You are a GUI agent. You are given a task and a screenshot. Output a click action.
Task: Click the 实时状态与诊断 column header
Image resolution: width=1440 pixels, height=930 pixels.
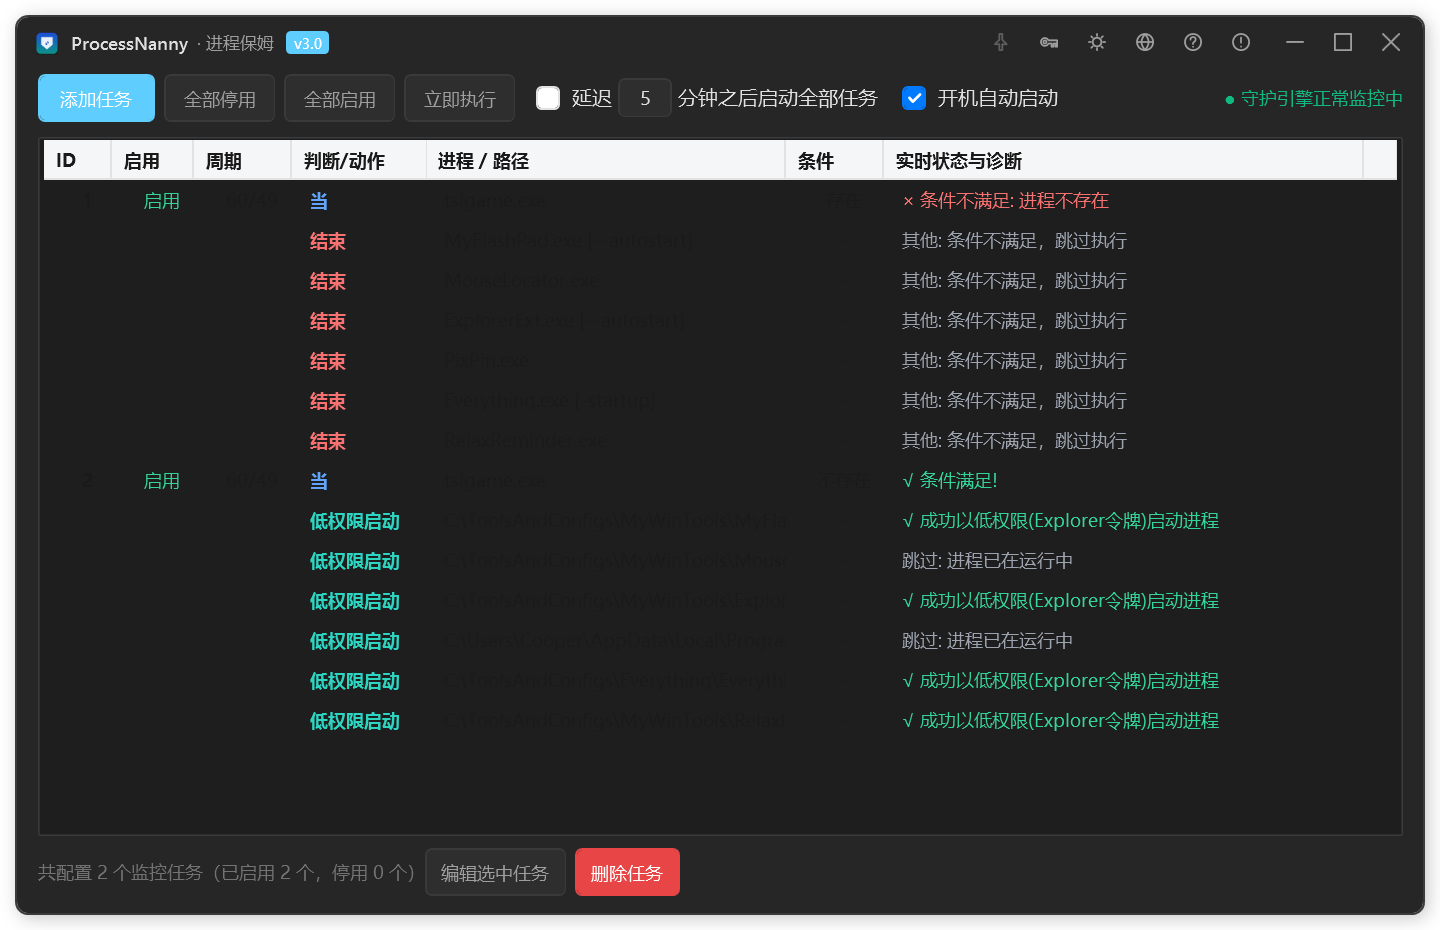point(1123,160)
